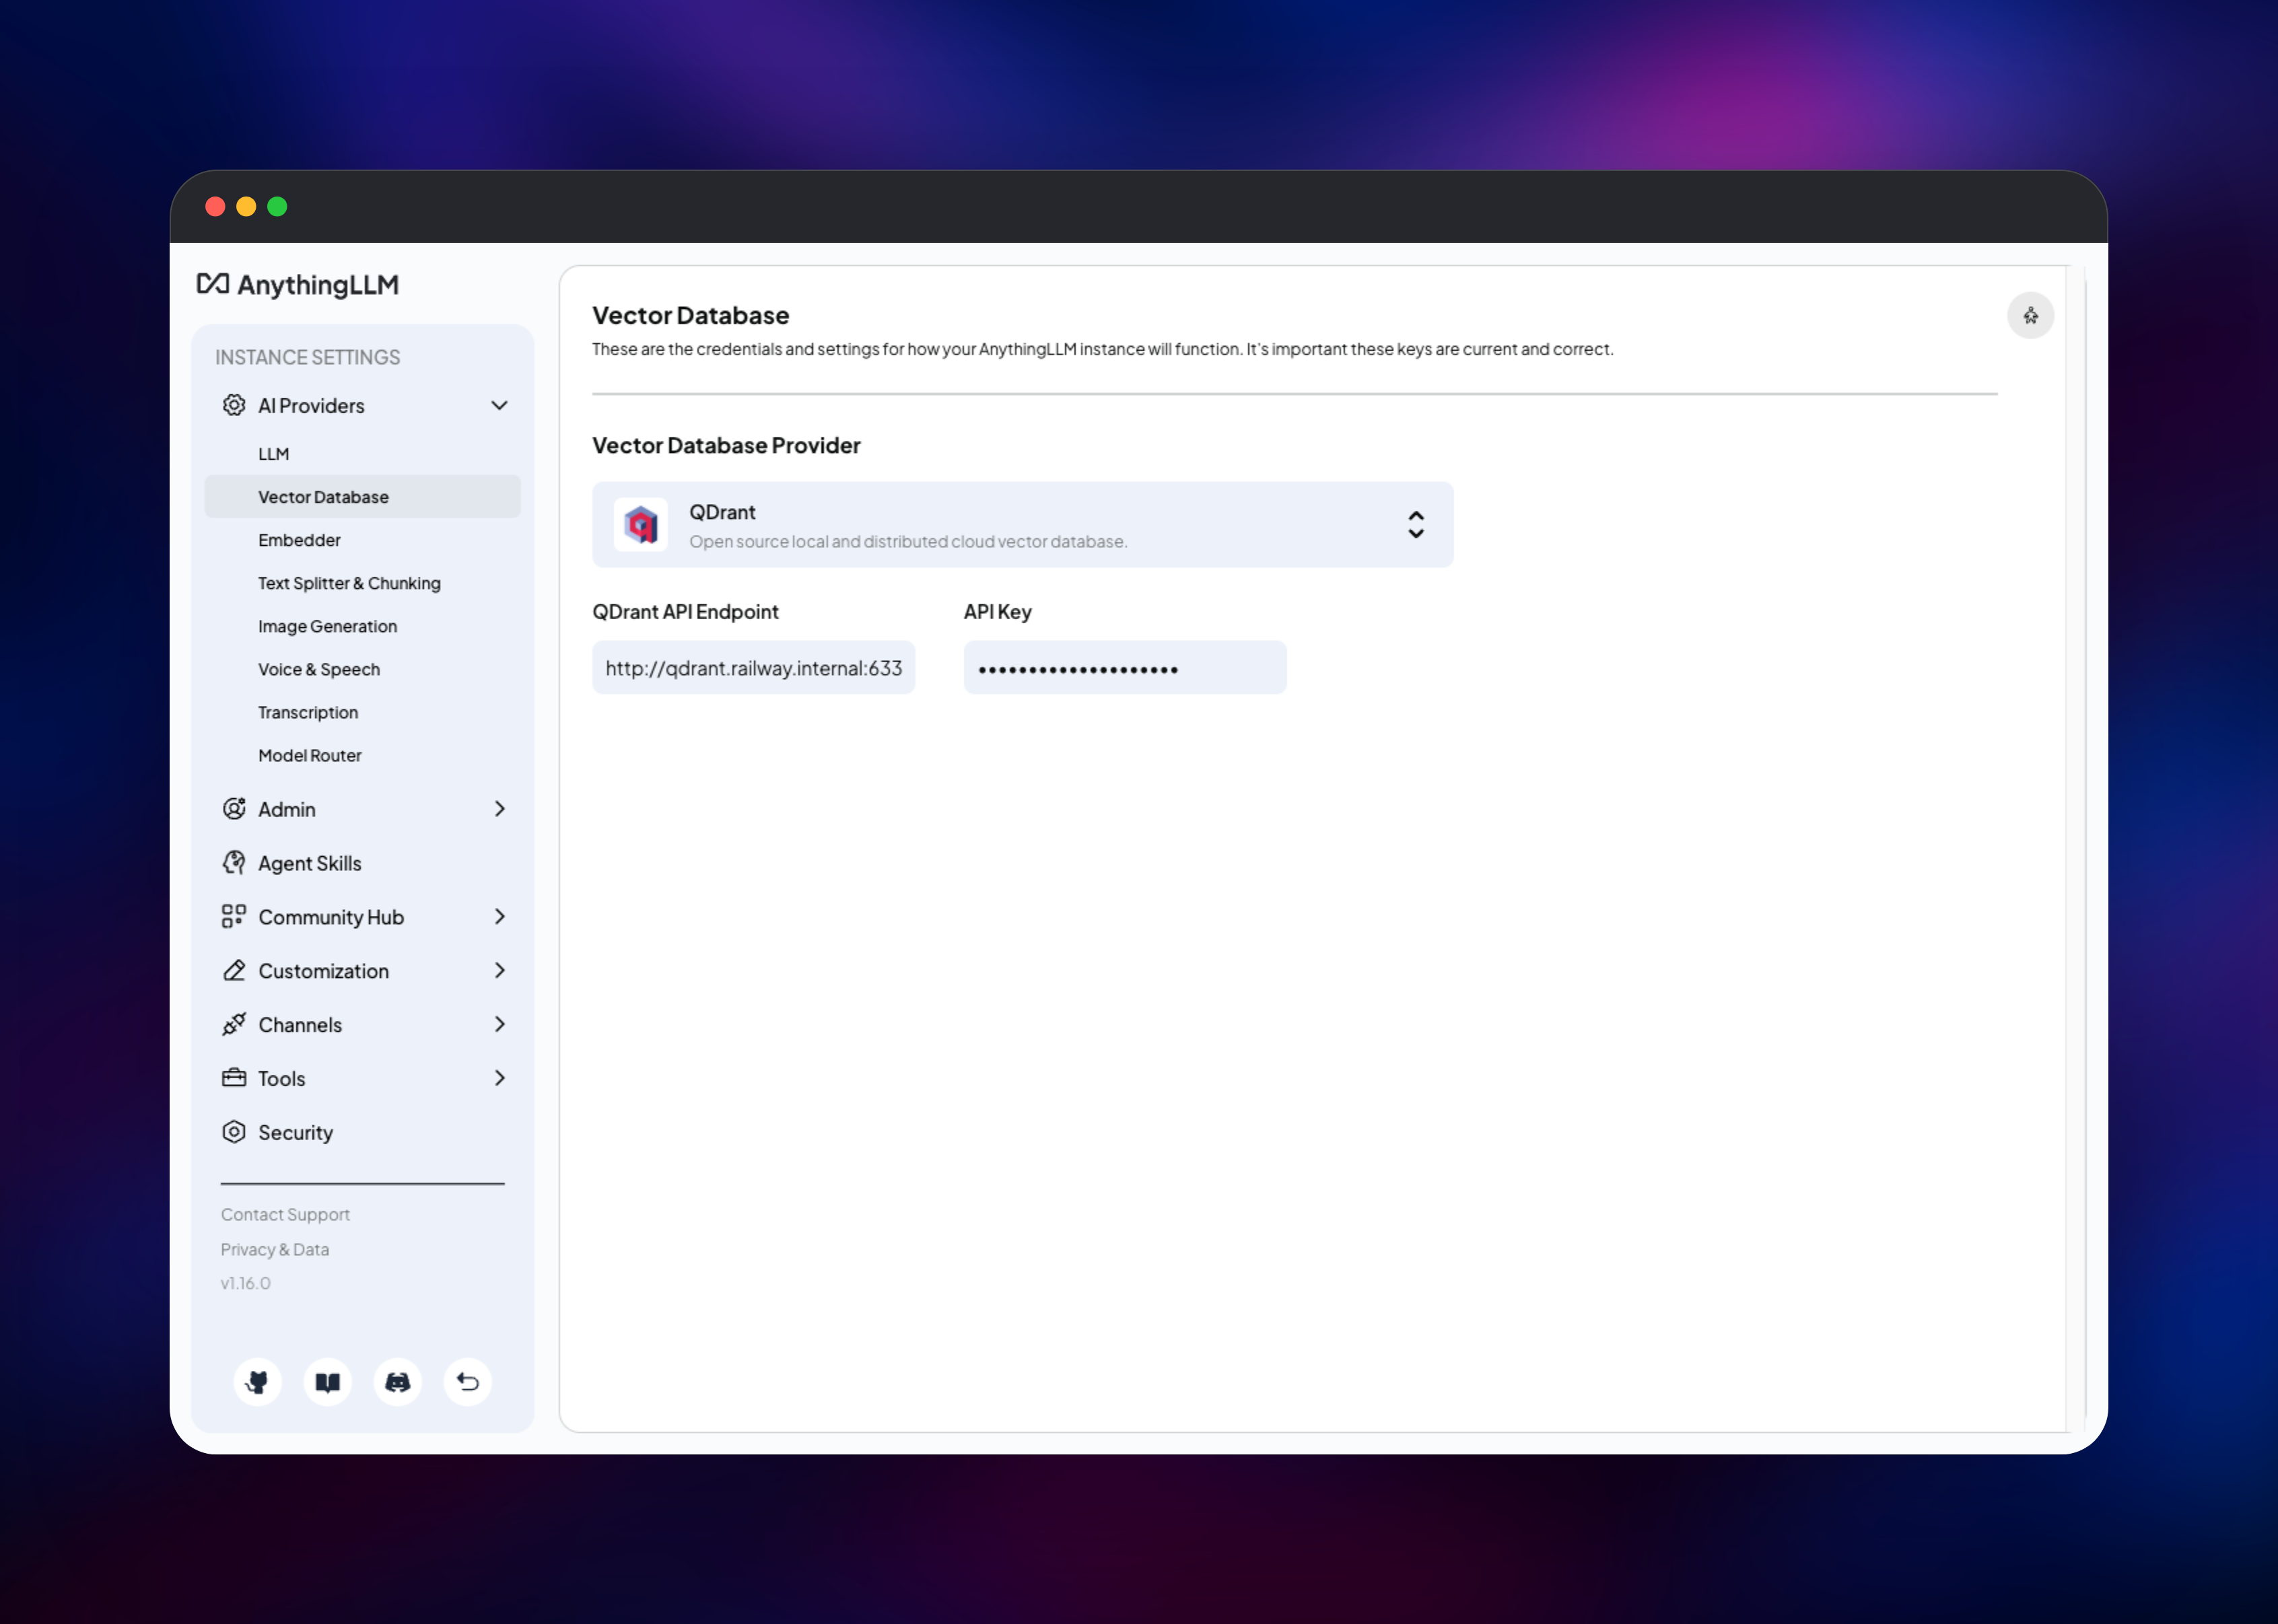Click the v1.16.0 version text

click(246, 1283)
